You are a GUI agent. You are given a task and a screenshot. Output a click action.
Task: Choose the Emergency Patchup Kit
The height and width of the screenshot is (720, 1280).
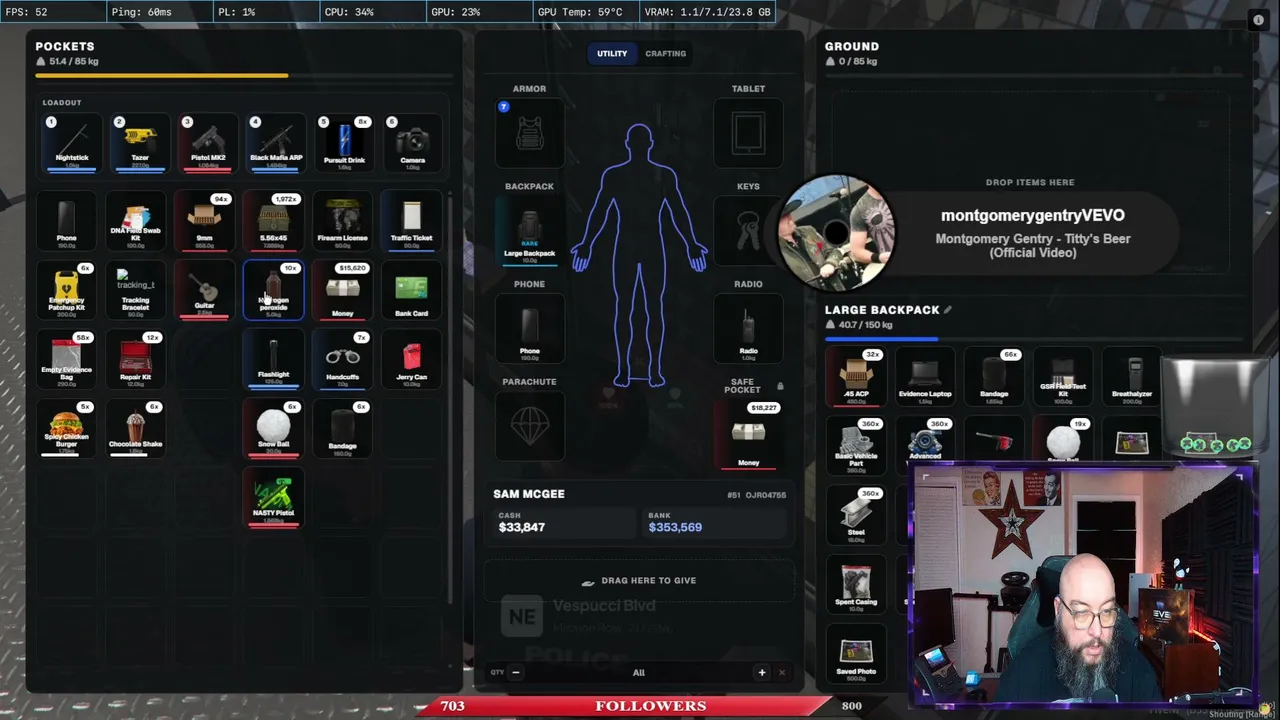[66, 291]
